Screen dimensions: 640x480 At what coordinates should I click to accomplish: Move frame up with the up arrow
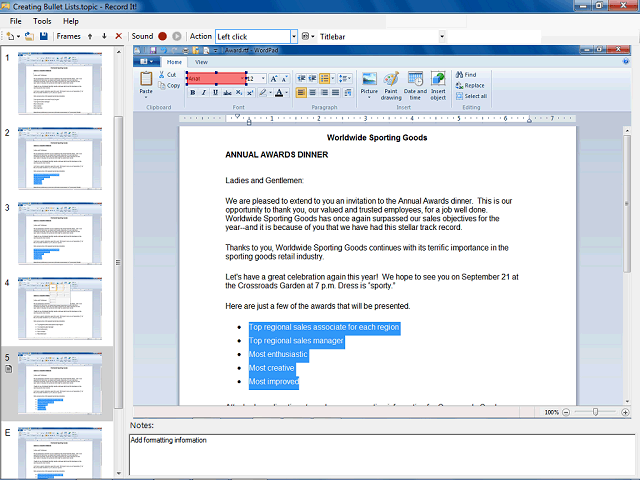coord(90,36)
